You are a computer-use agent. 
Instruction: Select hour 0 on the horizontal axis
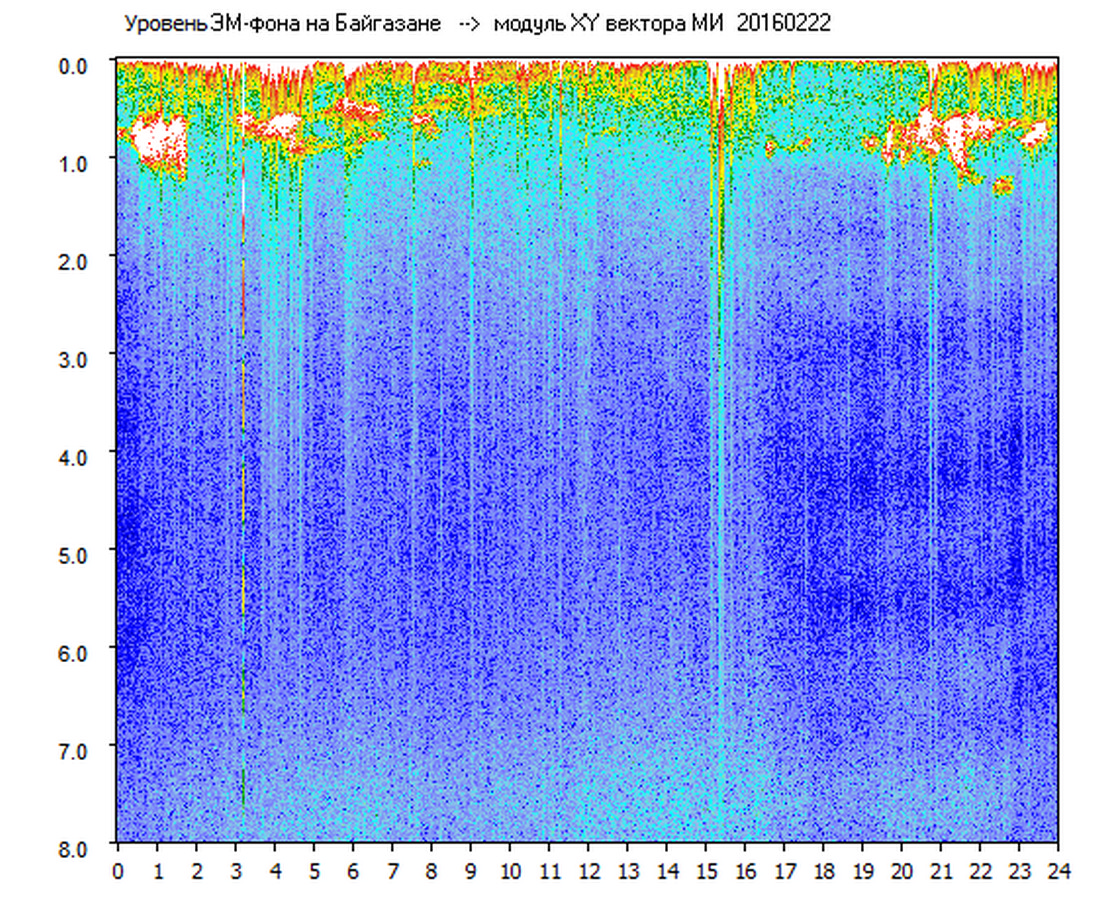[x=118, y=872]
